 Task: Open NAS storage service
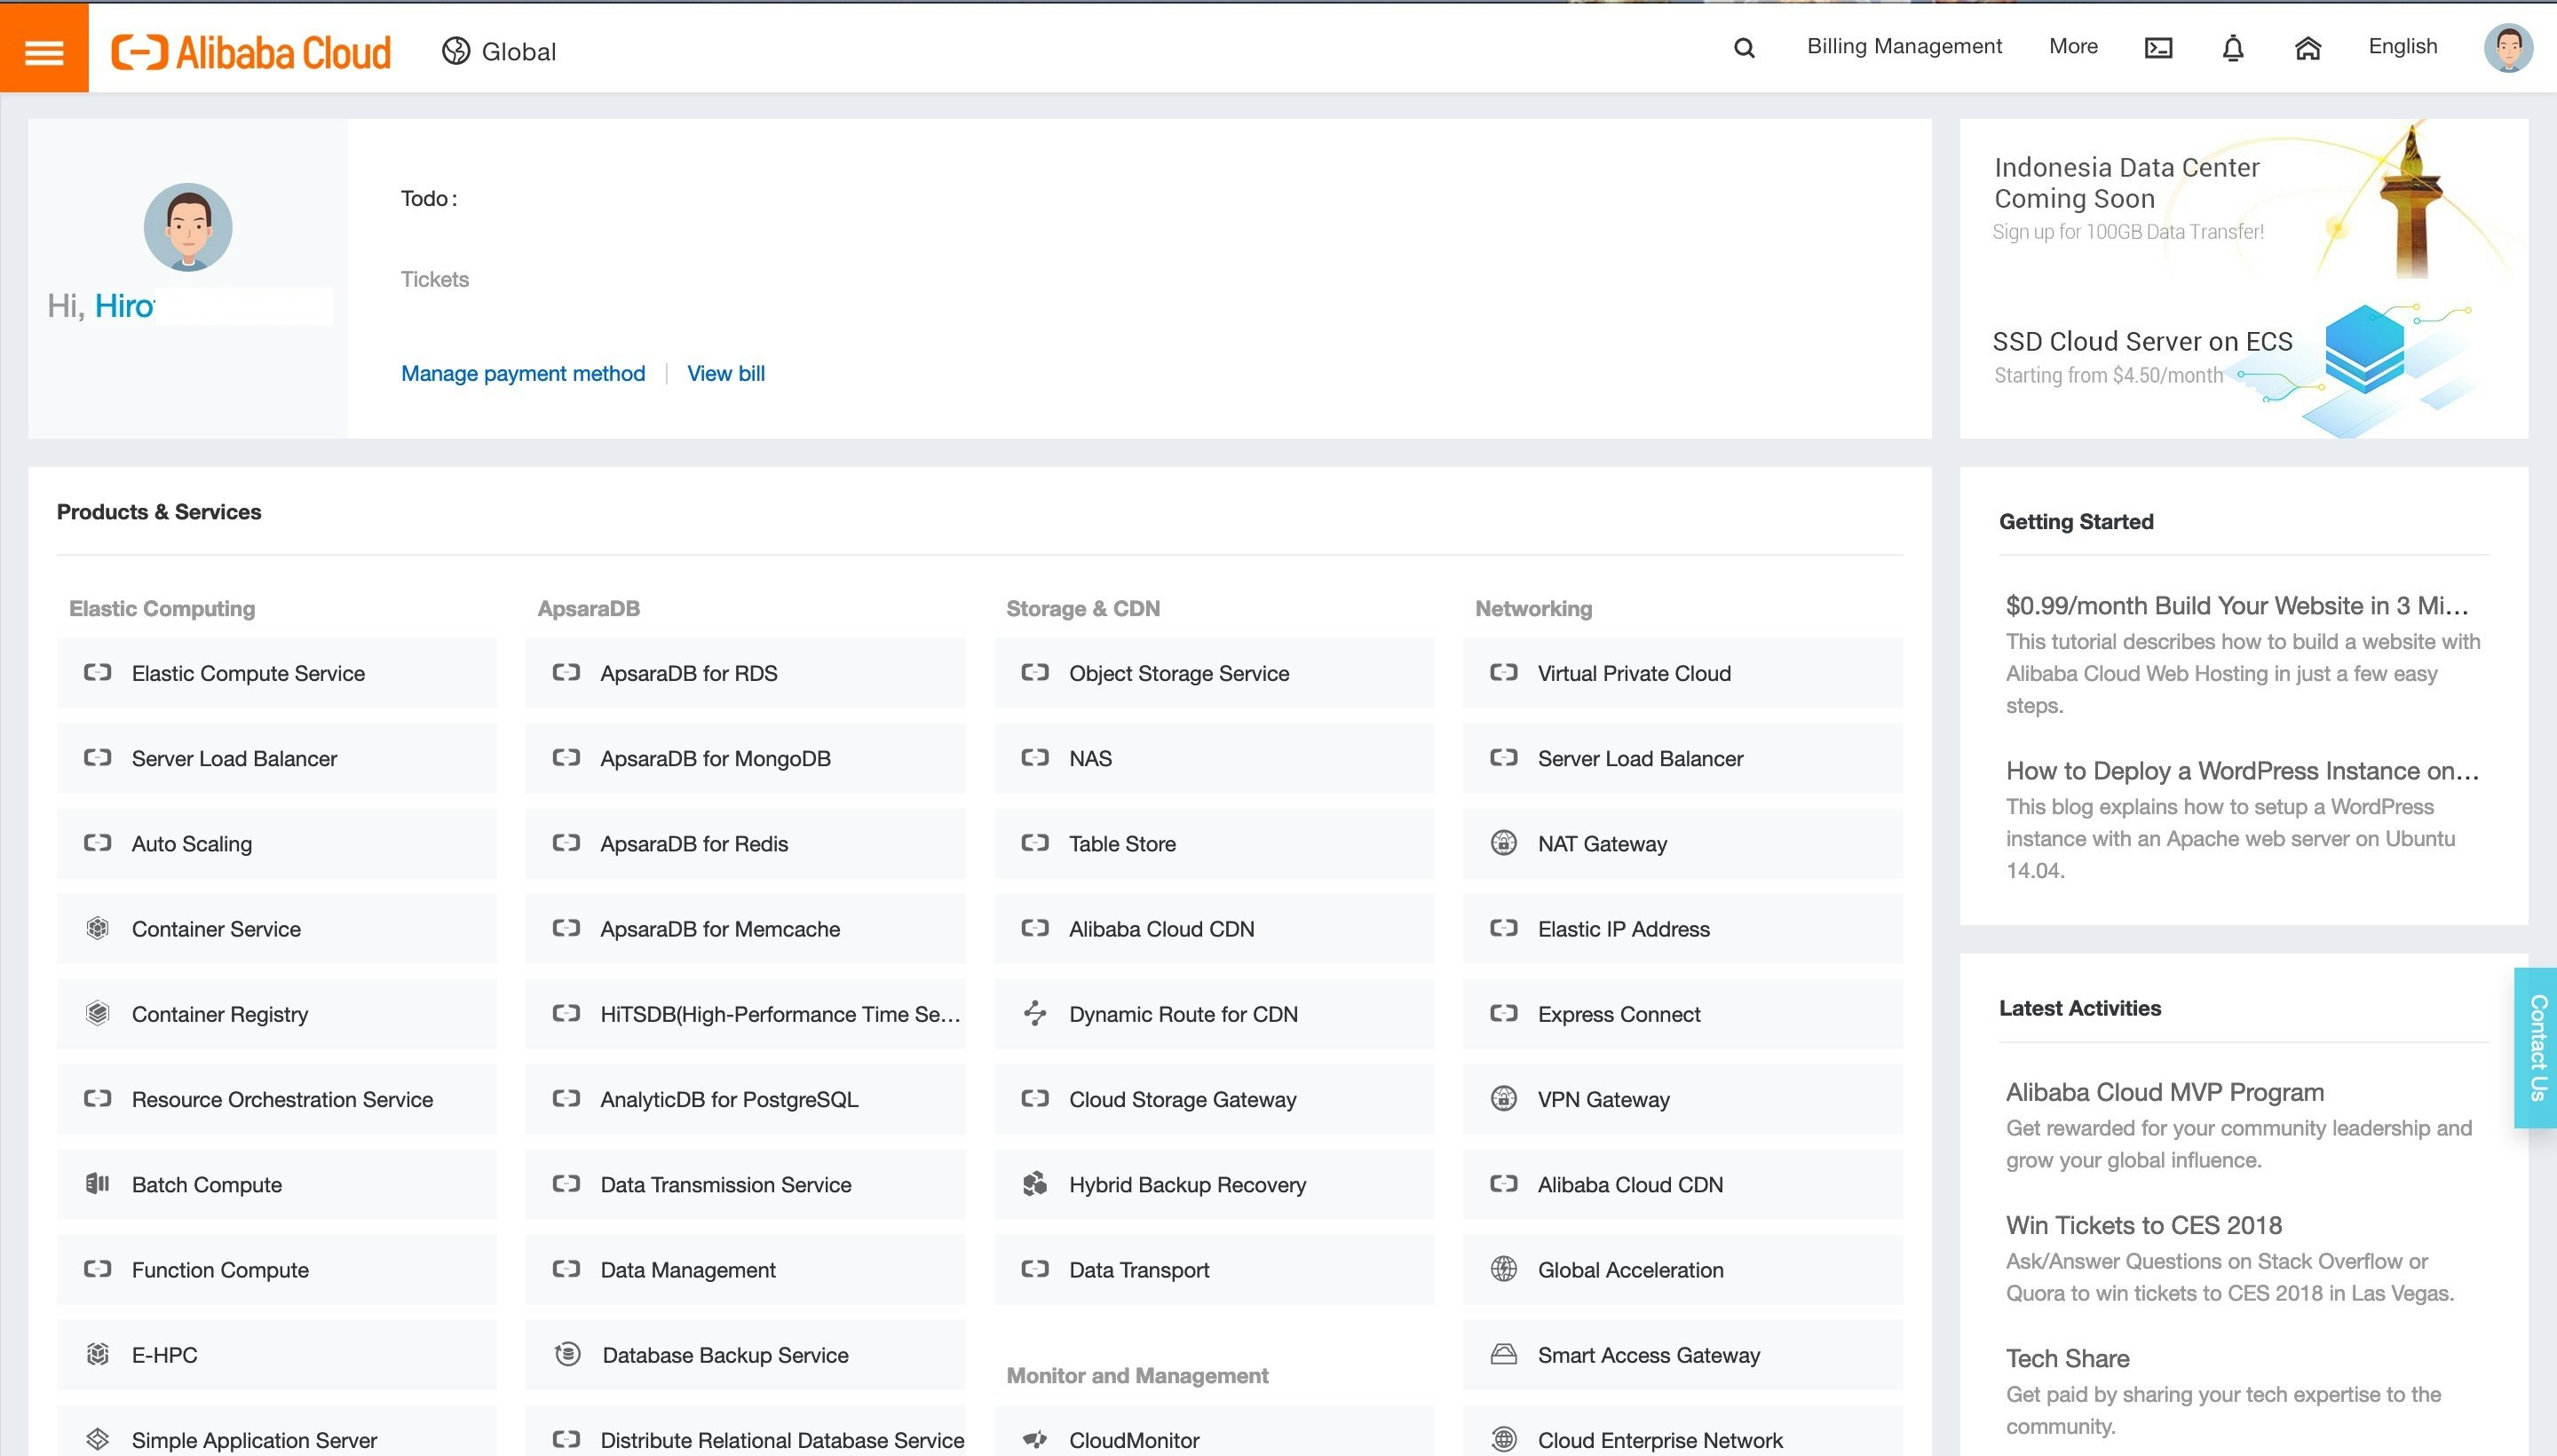click(x=1214, y=758)
